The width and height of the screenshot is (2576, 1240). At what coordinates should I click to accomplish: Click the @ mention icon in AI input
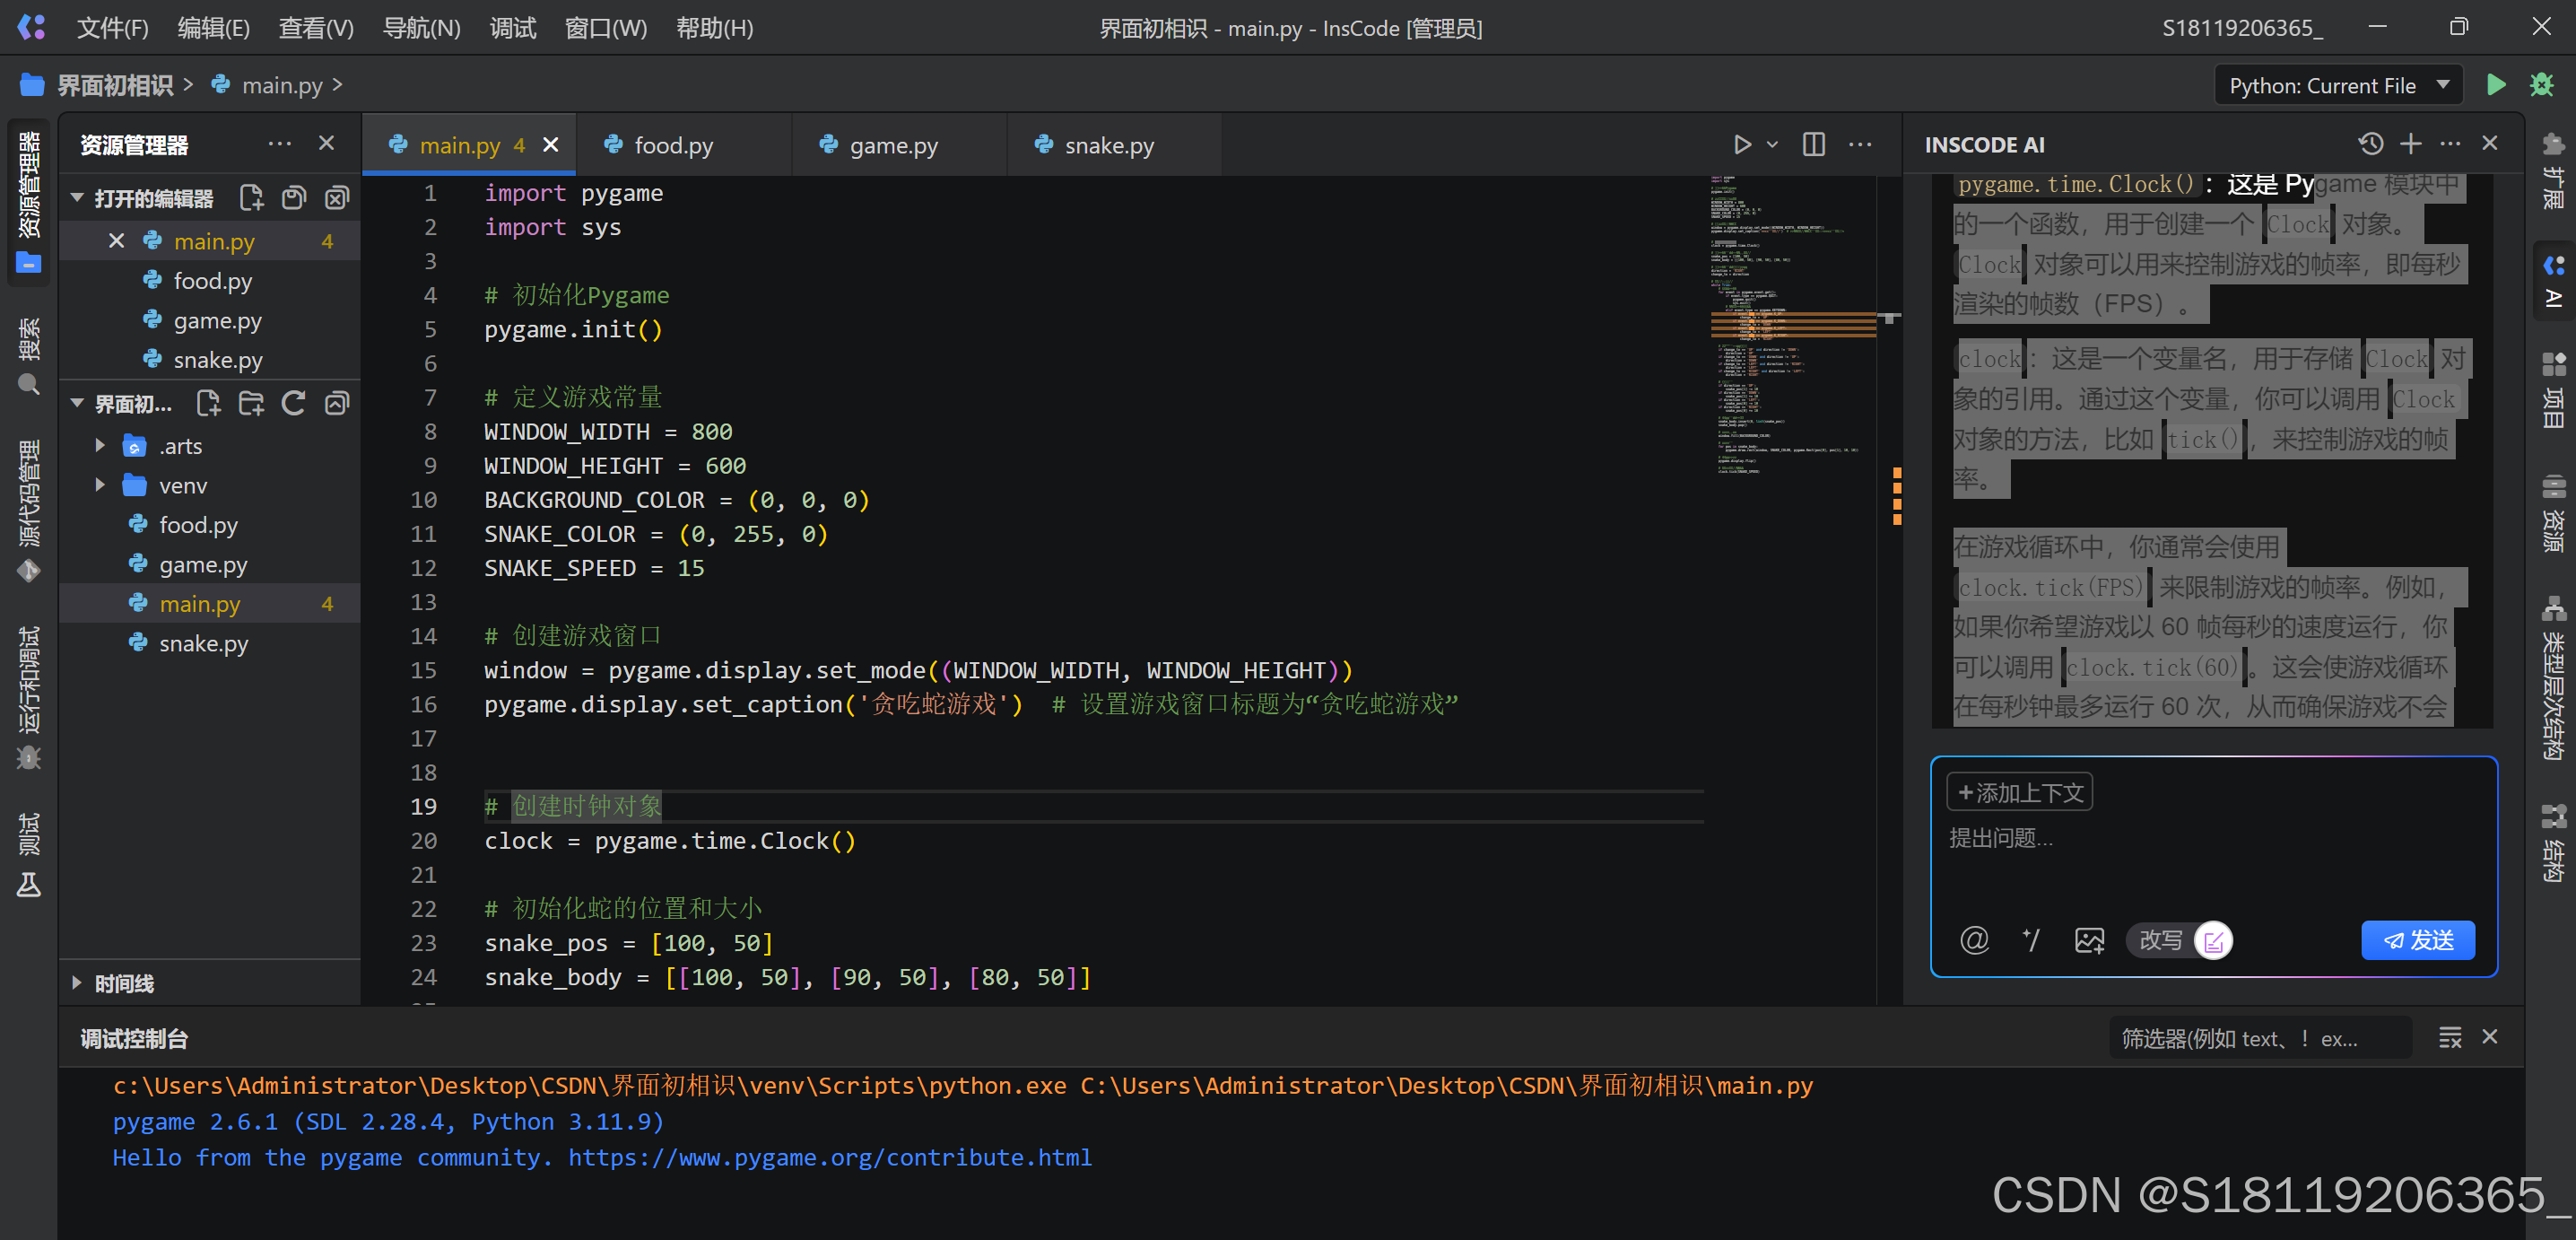[1974, 940]
